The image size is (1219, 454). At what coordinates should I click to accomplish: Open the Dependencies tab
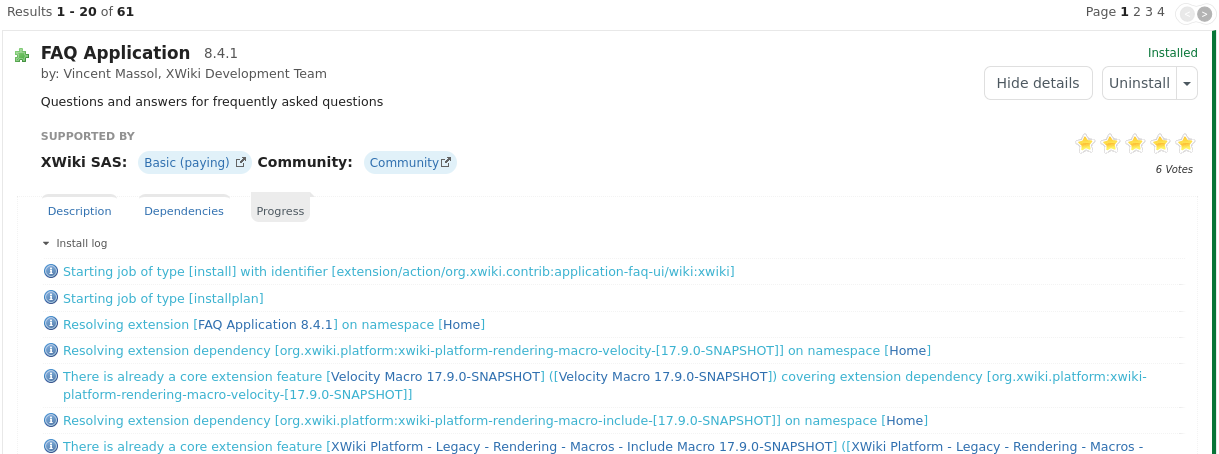tap(184, 211)
